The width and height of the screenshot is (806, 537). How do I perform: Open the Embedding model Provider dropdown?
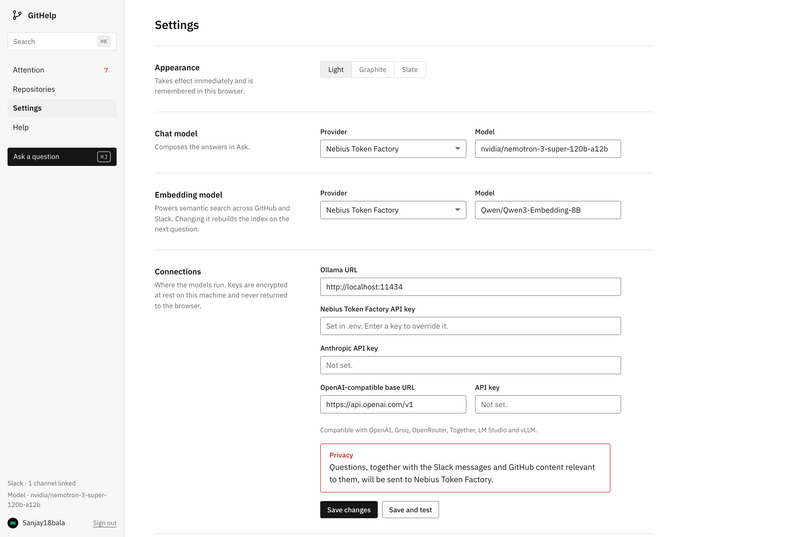pos(393,210)
